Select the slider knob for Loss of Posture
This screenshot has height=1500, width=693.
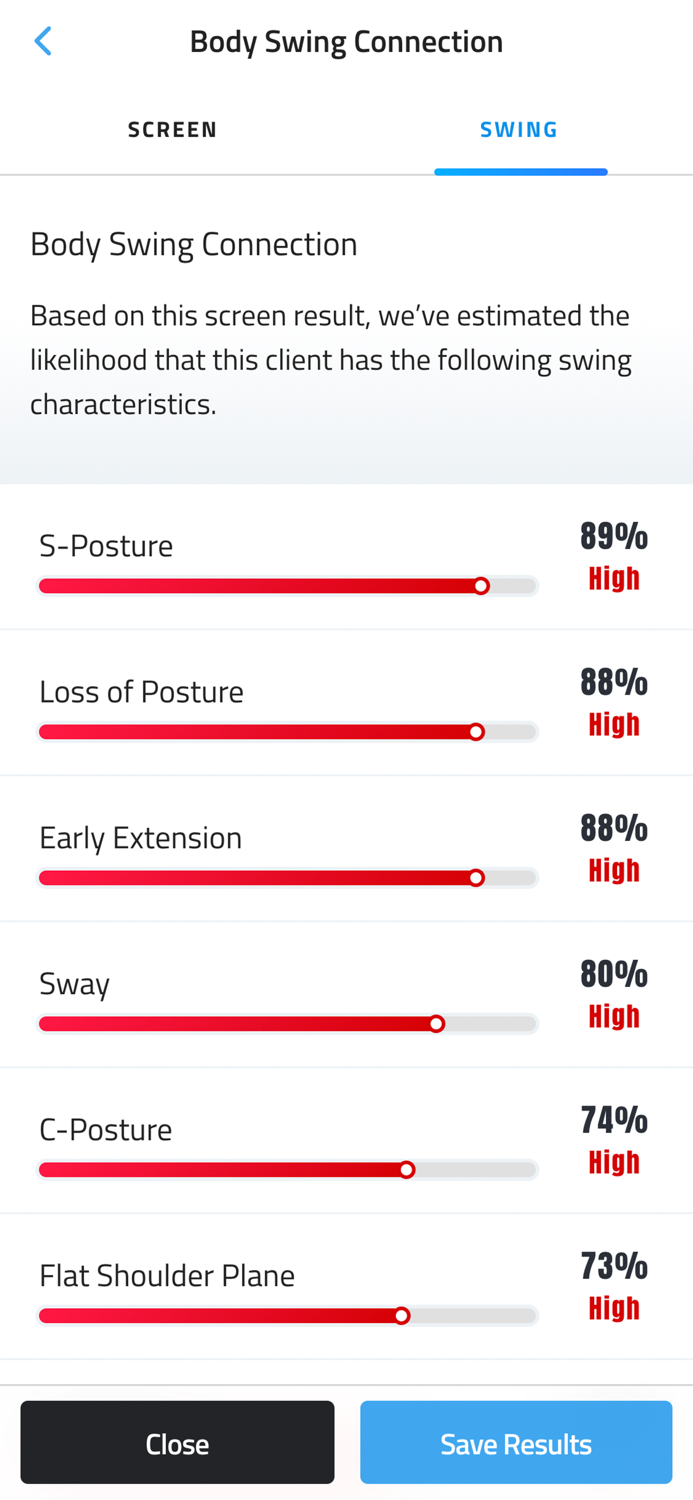point(478,731)
